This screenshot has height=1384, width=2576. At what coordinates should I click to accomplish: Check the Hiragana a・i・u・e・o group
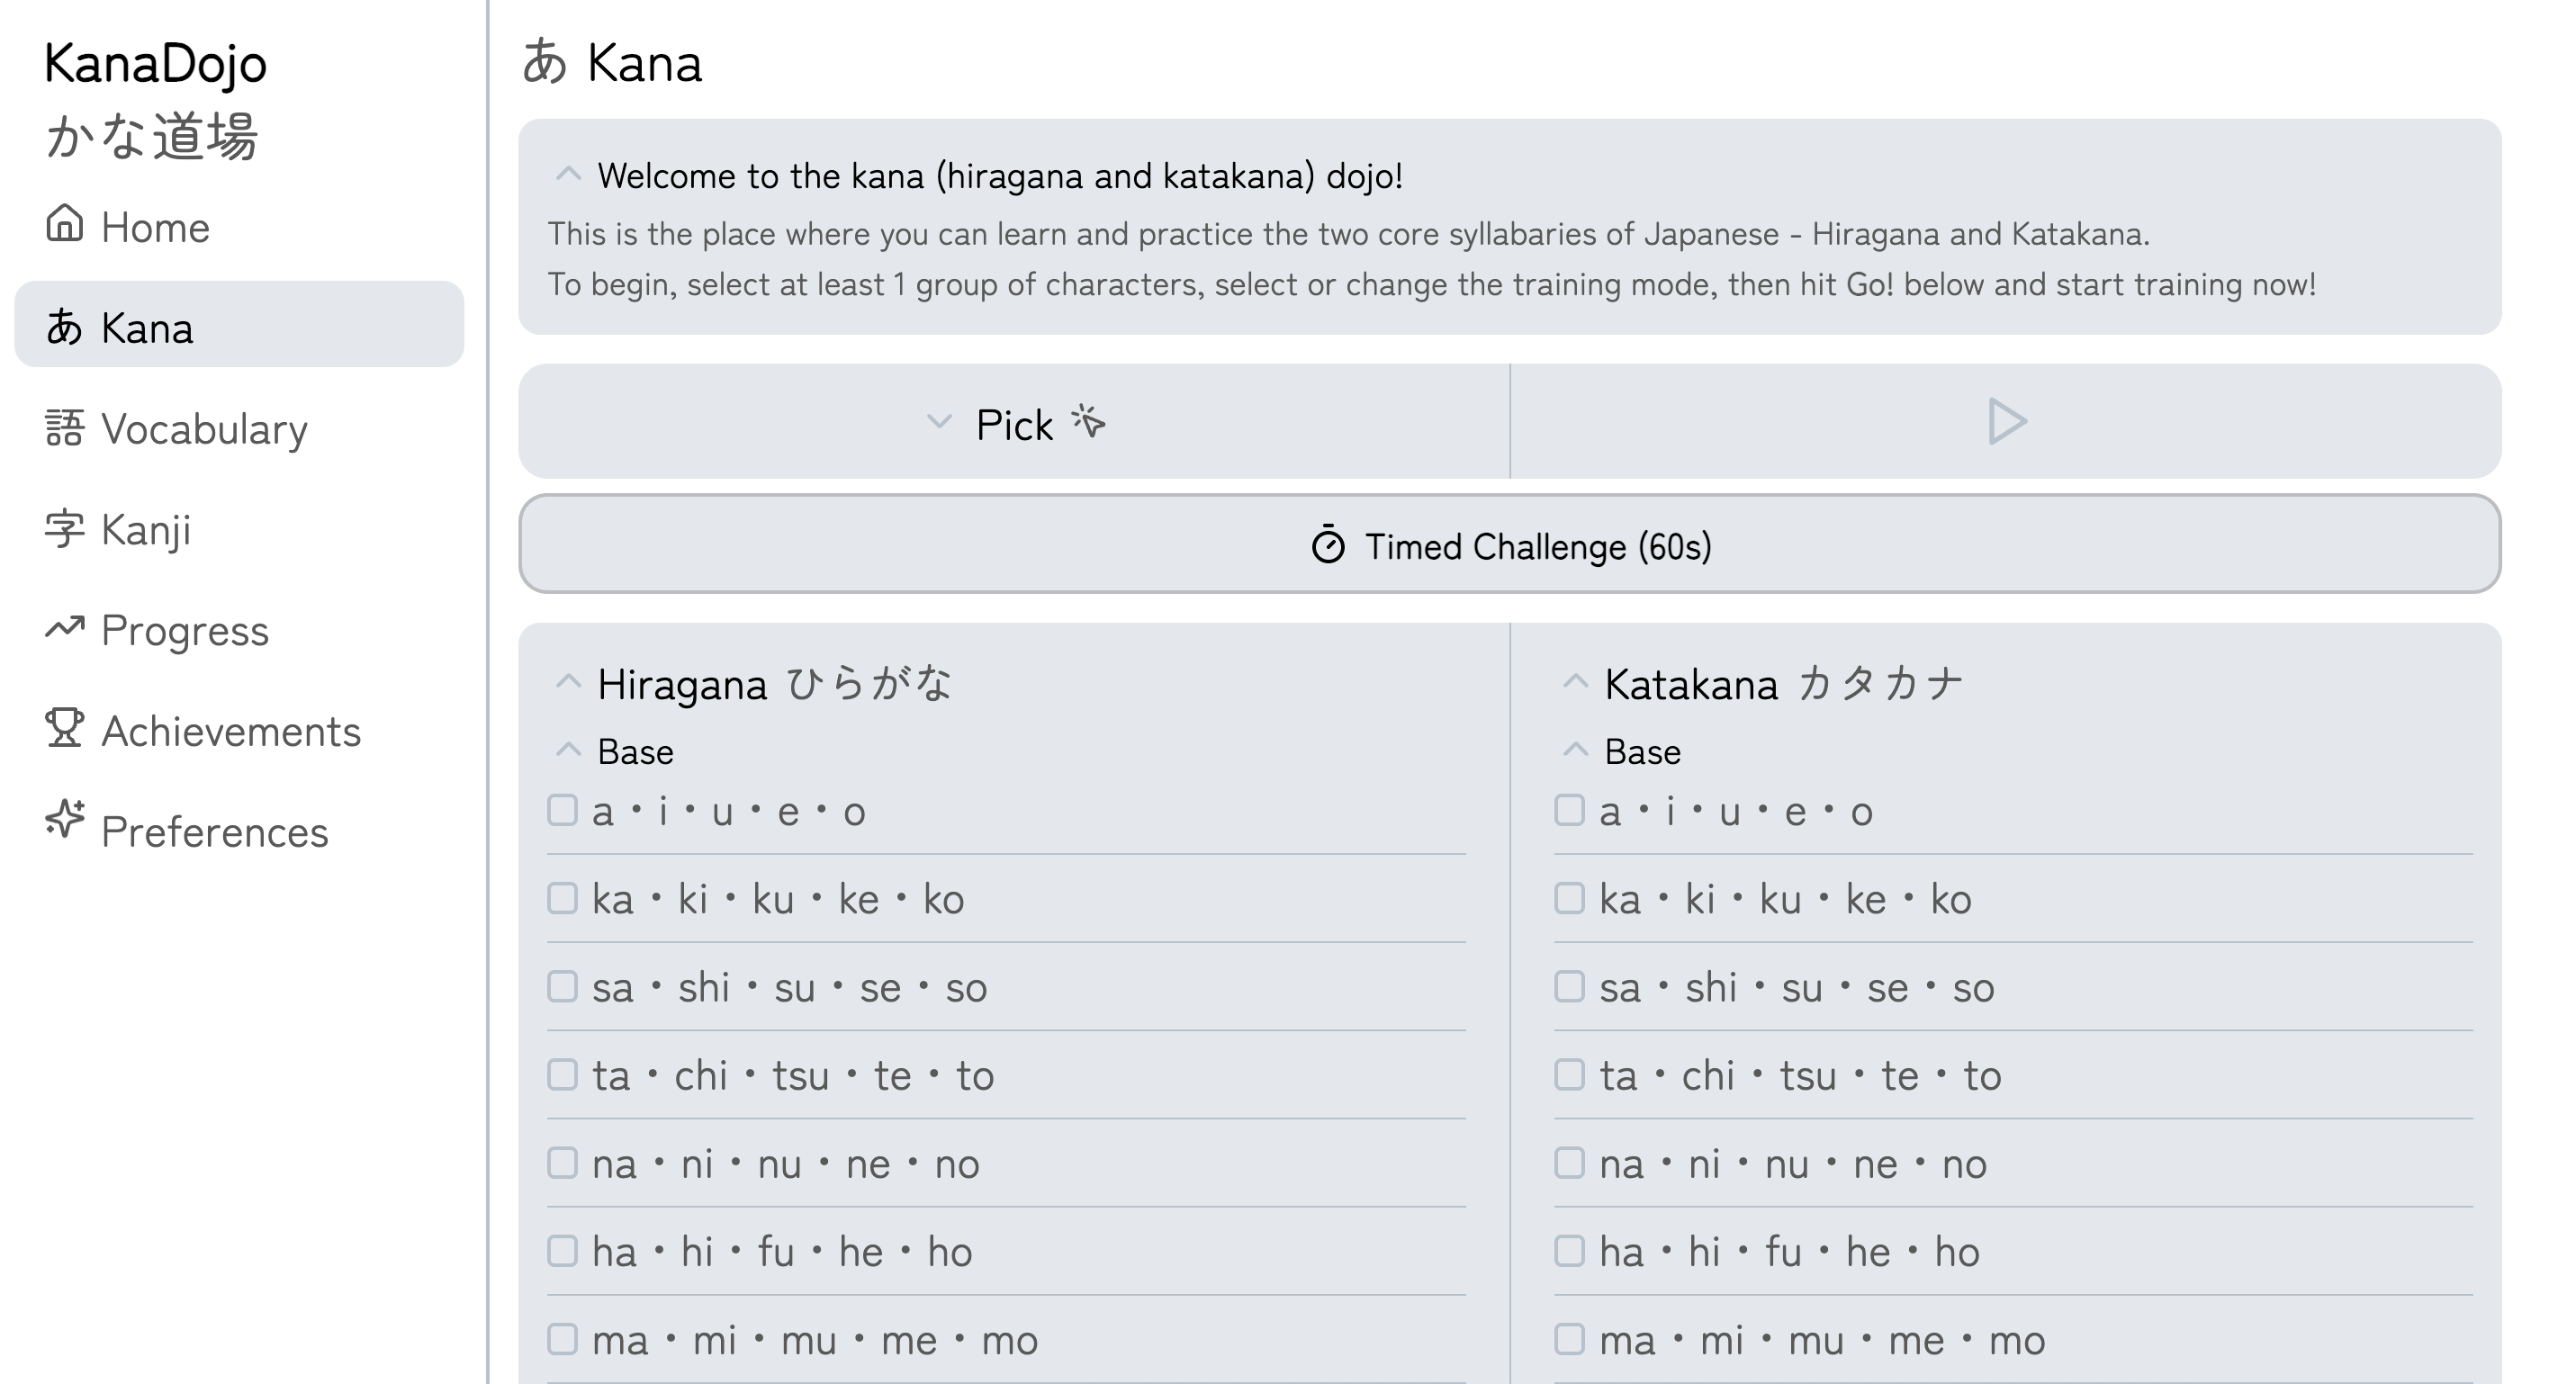[563, 810]
